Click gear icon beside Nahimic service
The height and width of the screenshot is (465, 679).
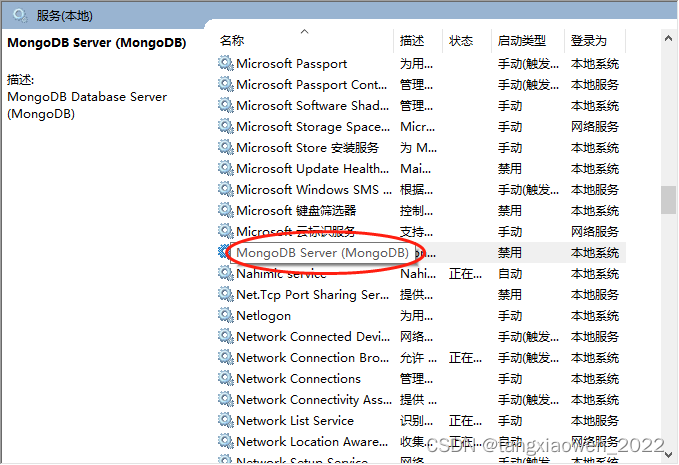pyautogui.click(x=226, y=273)
